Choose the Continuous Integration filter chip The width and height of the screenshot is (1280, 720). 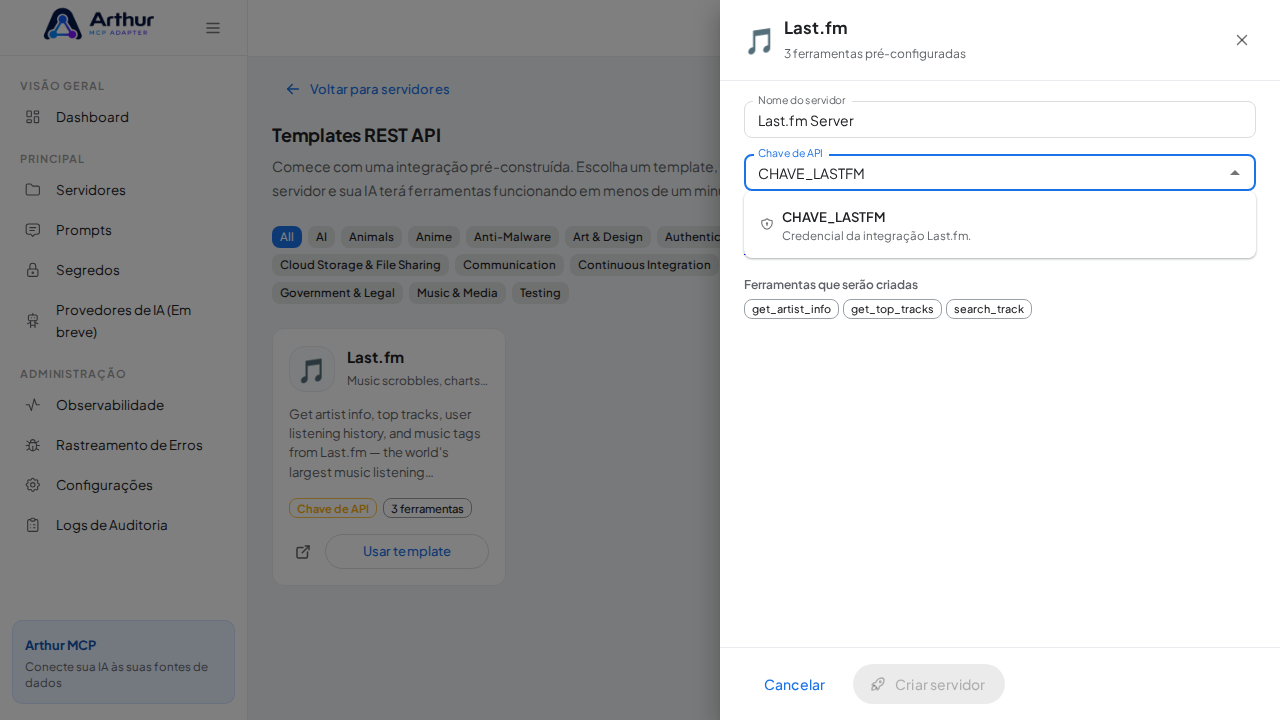[645, 265]
